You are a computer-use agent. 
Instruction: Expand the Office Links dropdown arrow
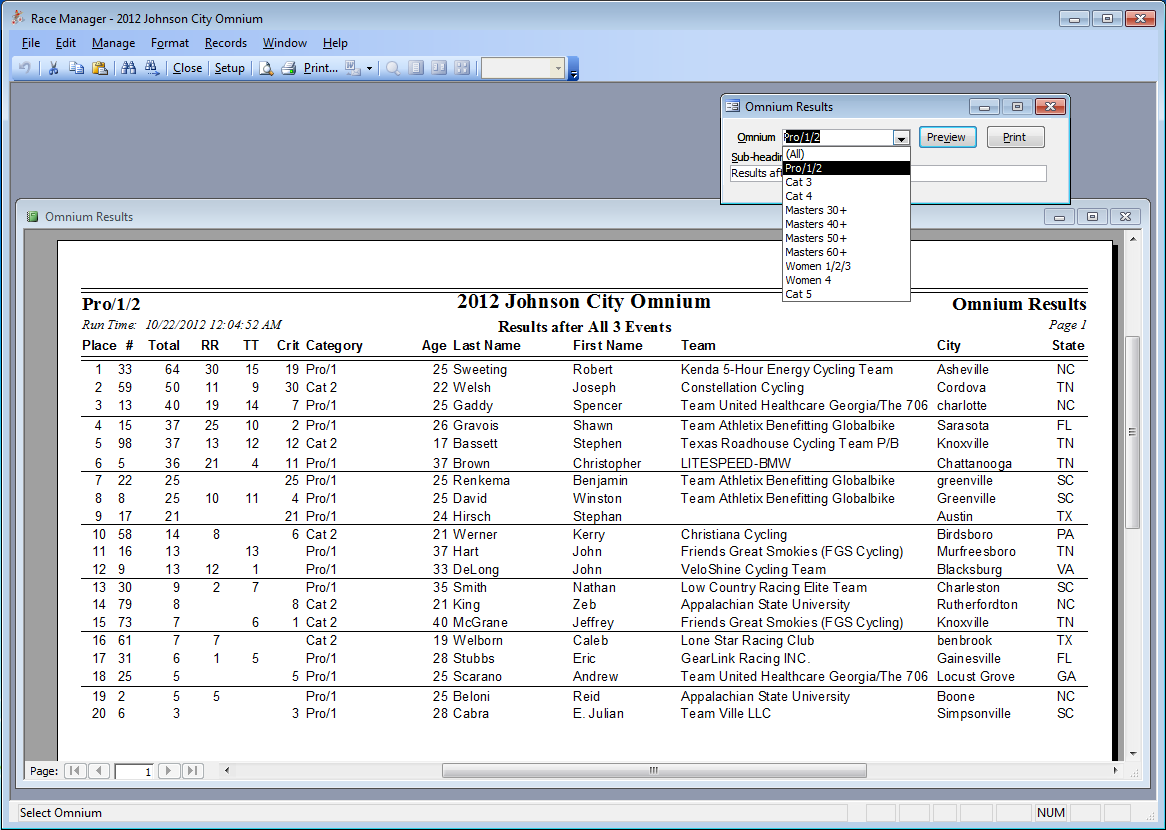pos(369,68)
